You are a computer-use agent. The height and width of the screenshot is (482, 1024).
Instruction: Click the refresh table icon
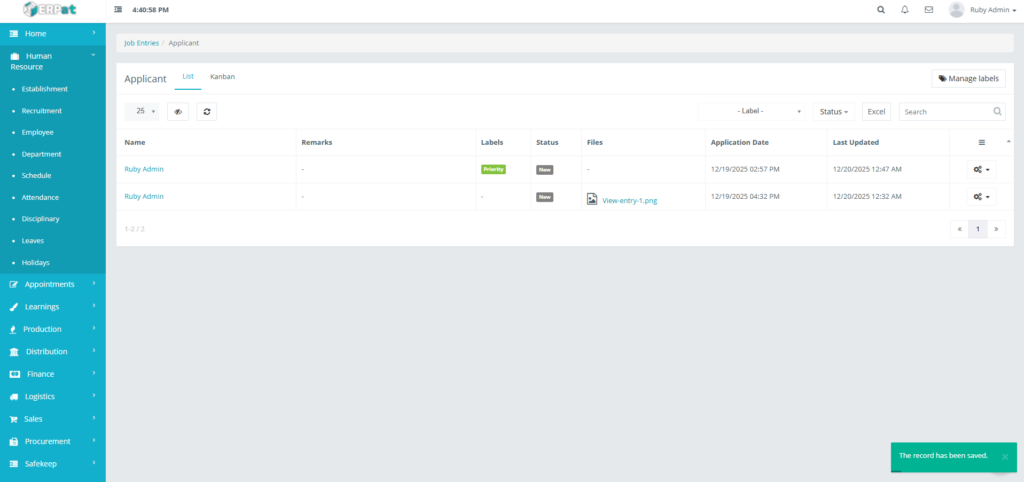206,112
